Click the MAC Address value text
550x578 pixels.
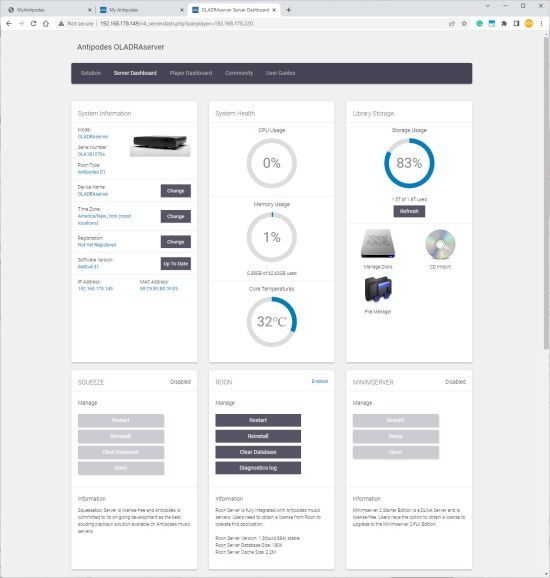tap(159, 289)
